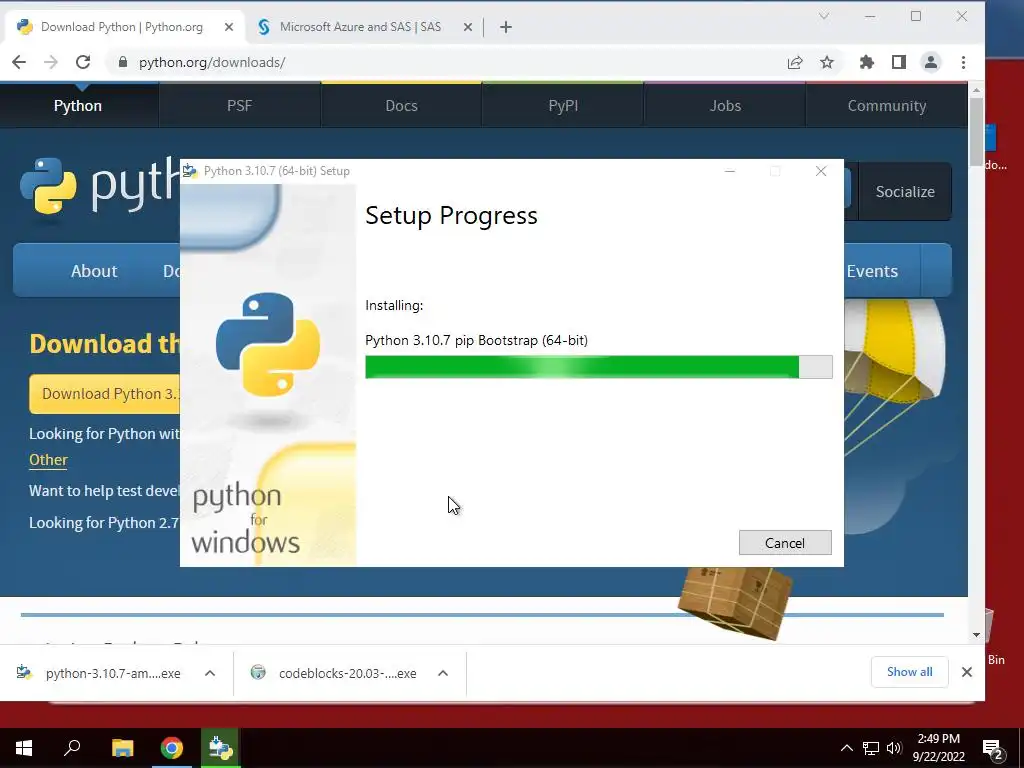Open network status tray icon
Screen dimensions: 1024x768
(871, 748)
